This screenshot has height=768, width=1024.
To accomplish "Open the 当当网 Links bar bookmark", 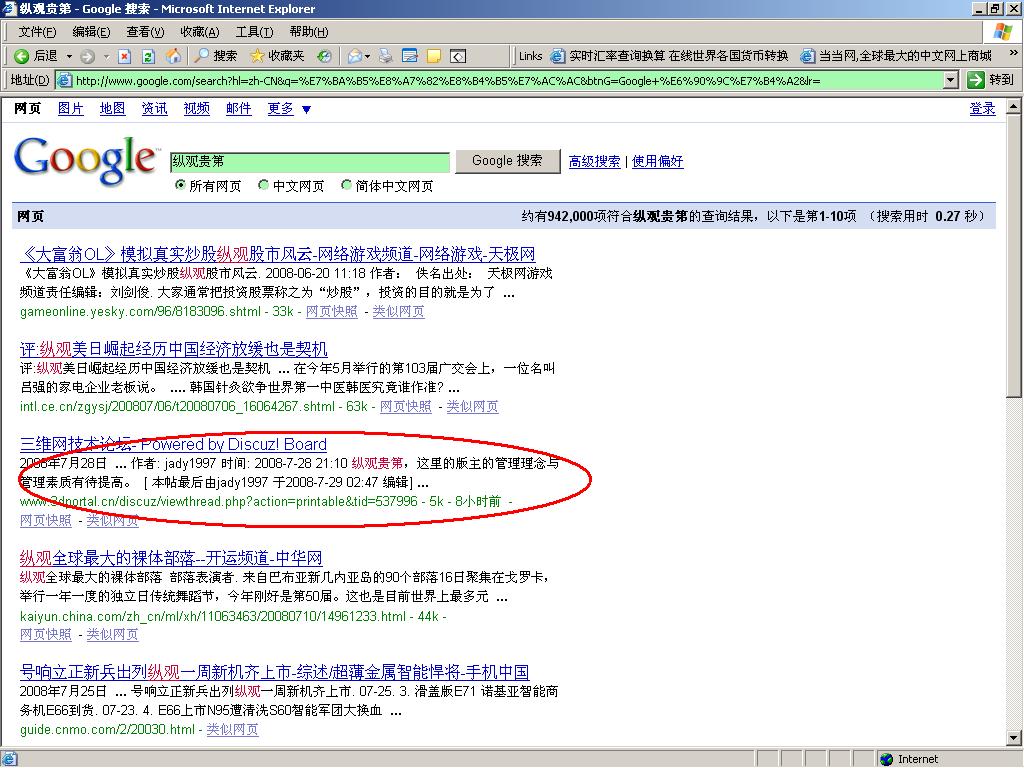I will pyautogui.click(x=896, y=56).
